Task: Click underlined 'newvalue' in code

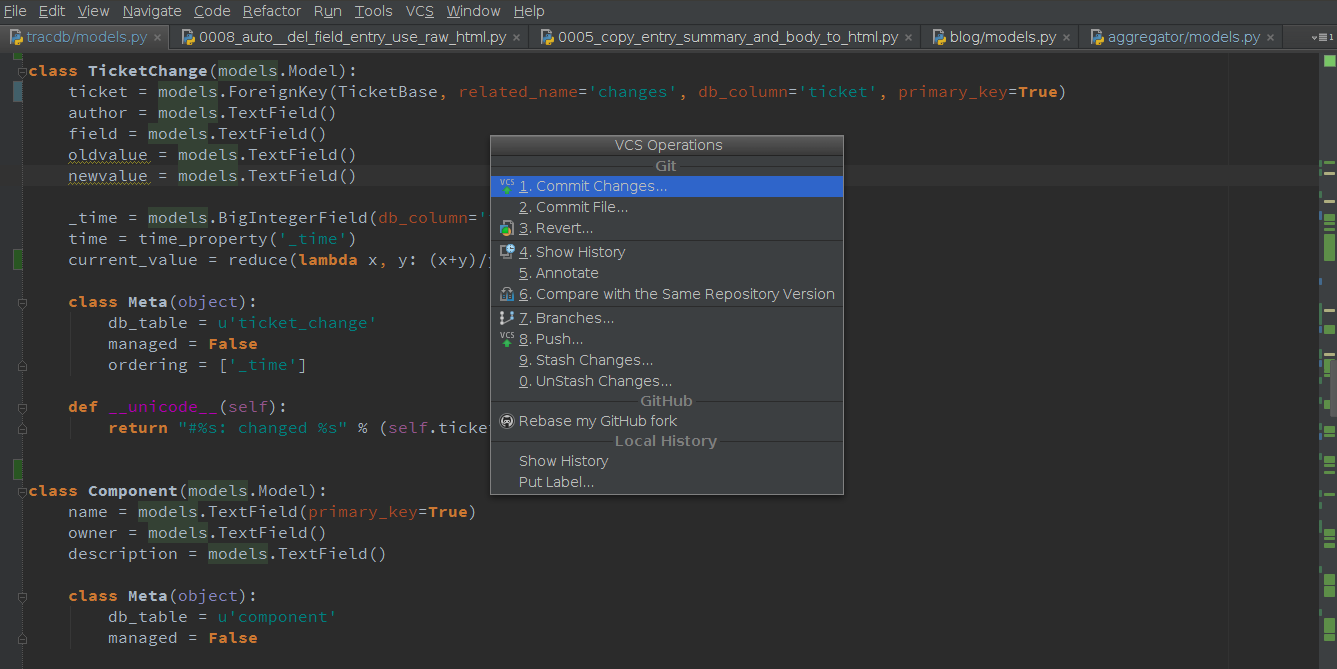Action: tap(108, 176)
